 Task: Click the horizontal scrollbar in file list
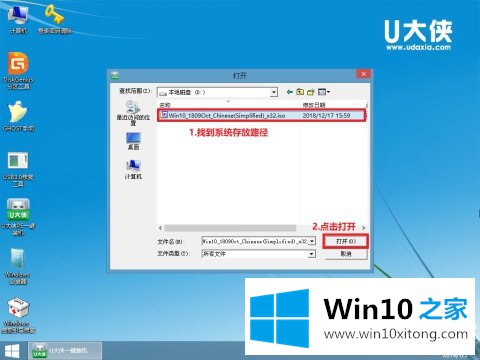tap(230, 228)
